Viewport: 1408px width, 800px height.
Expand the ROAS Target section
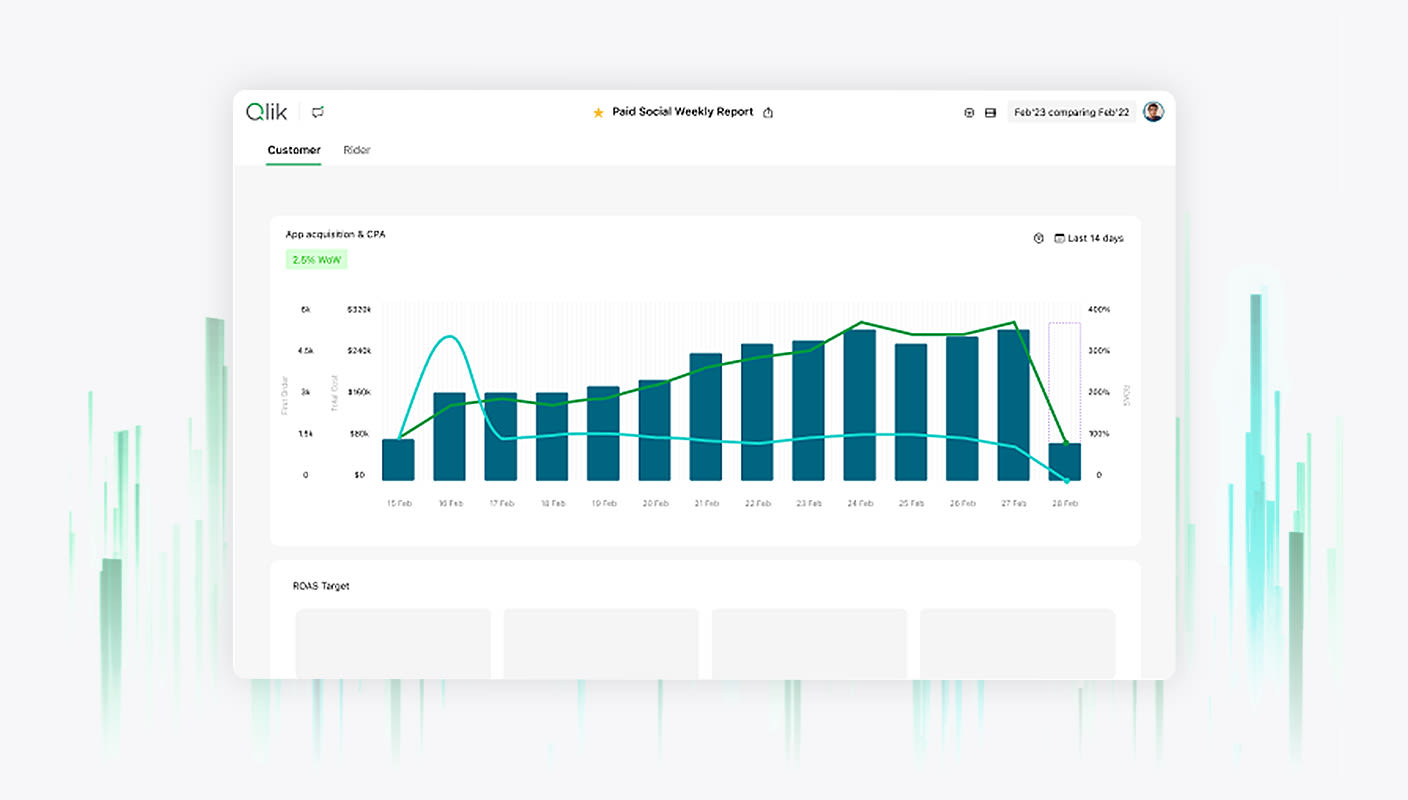(x=322, y=586)
